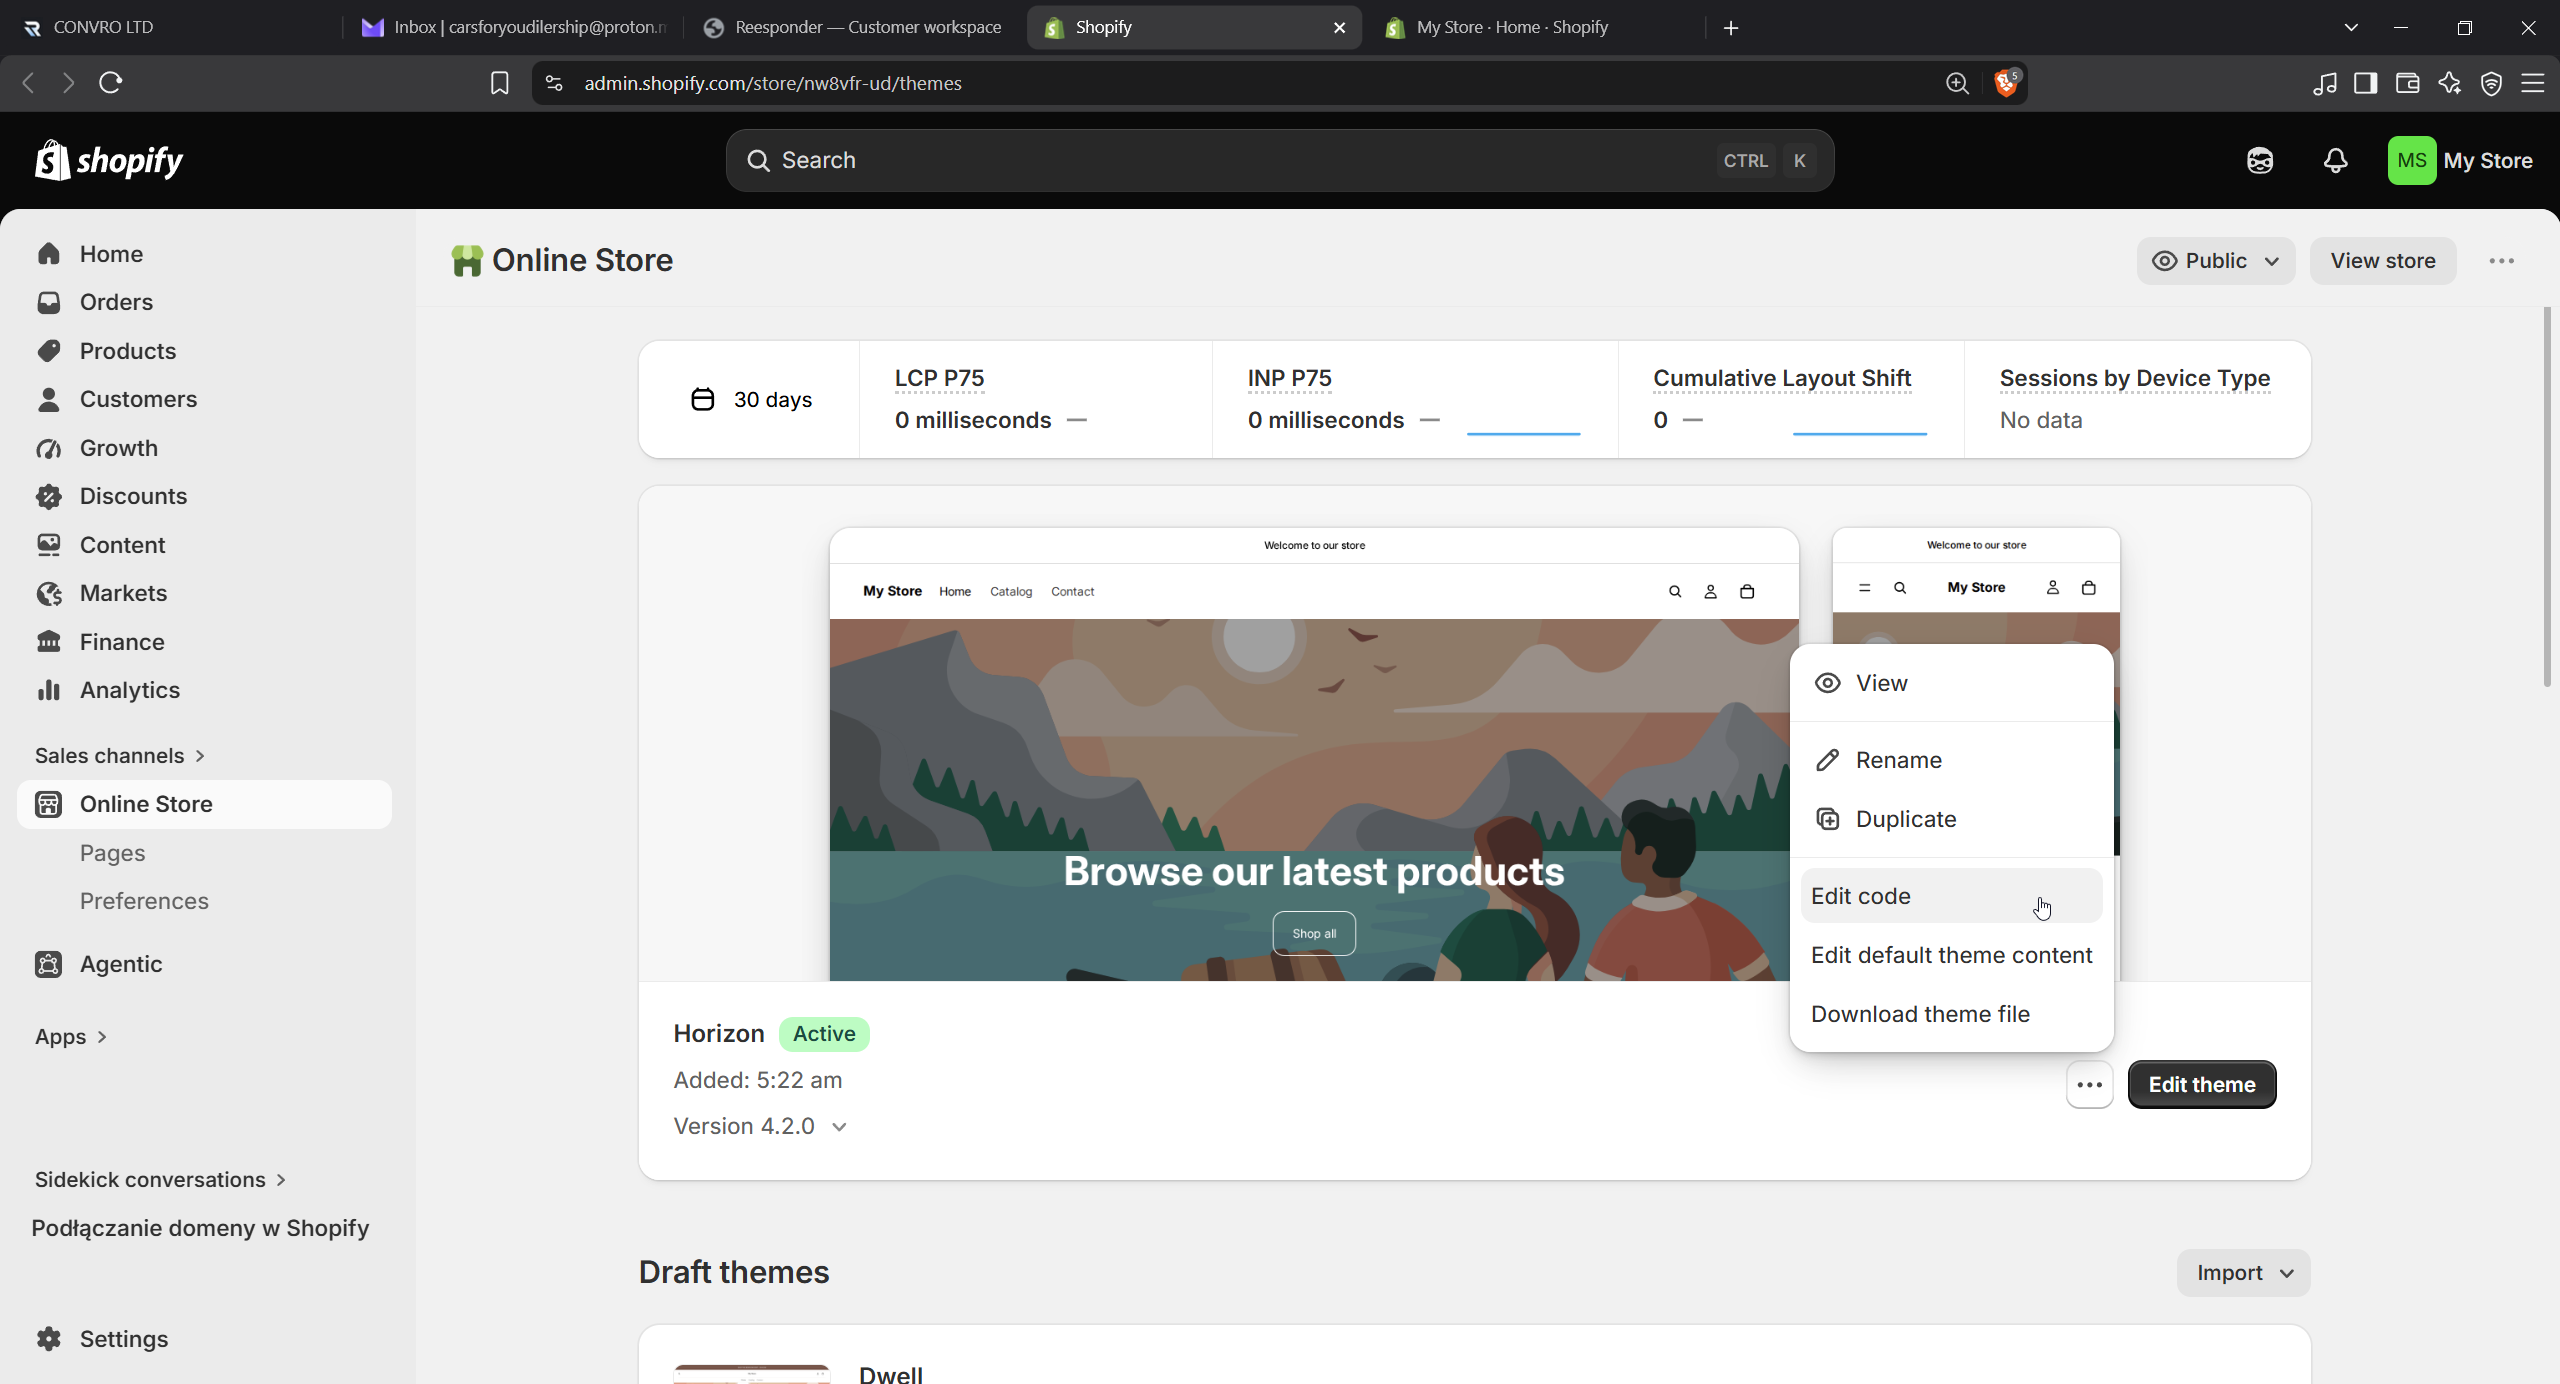The image size is (2560, 1384).
Task: Select Edit code in the menu
Action: (x=1951, y=896)
